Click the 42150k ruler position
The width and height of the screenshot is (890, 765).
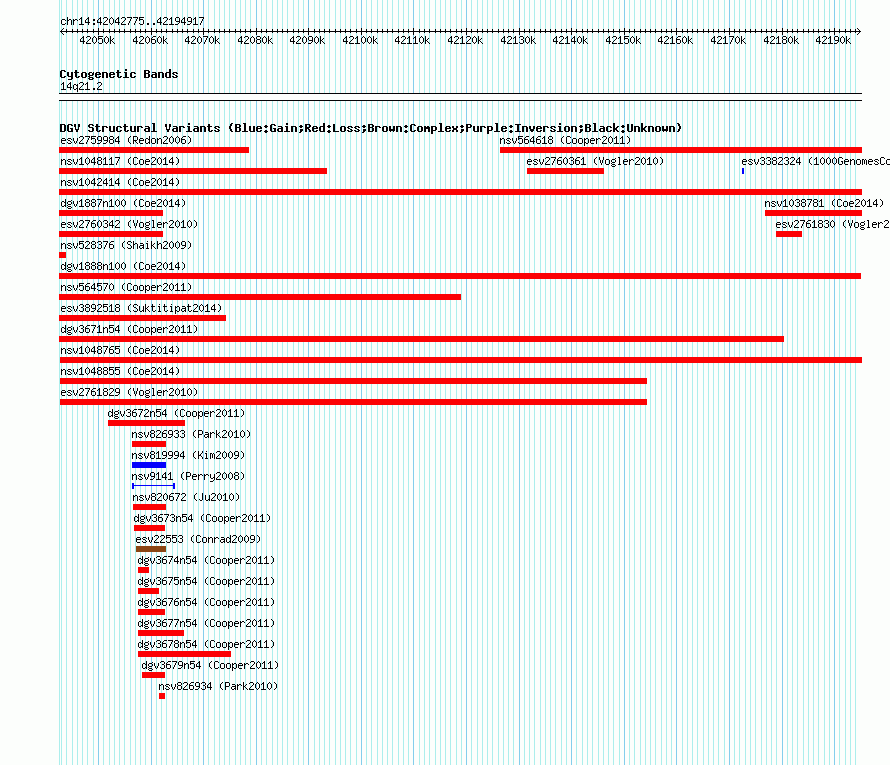click(623, 40)
